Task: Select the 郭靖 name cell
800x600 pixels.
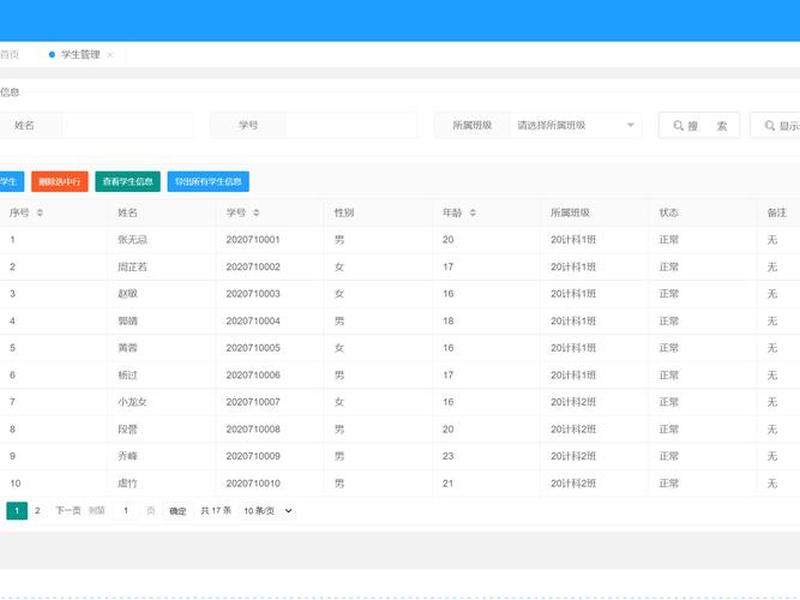Action: point(128,321)
